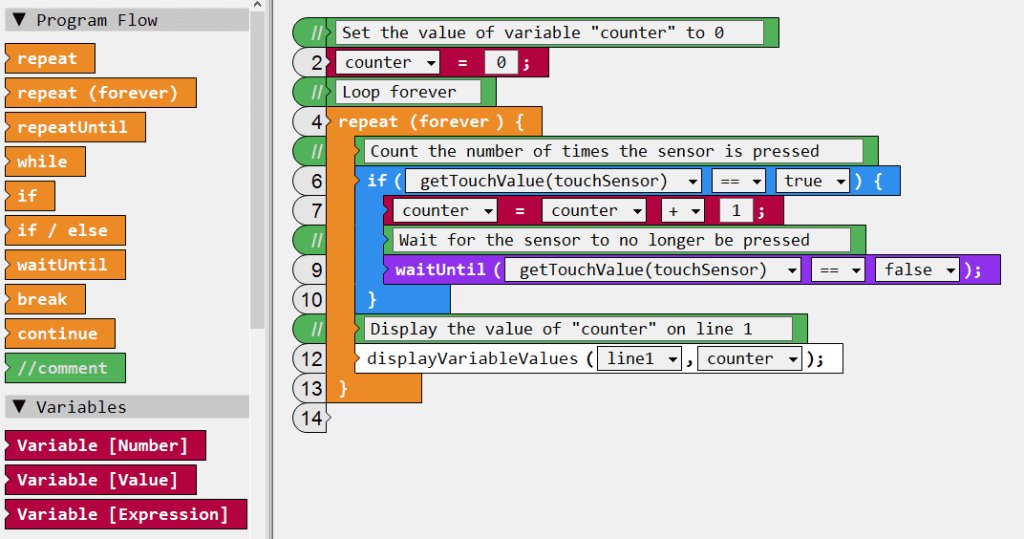Open the counter dropdown on line 2

pos(388,63)
